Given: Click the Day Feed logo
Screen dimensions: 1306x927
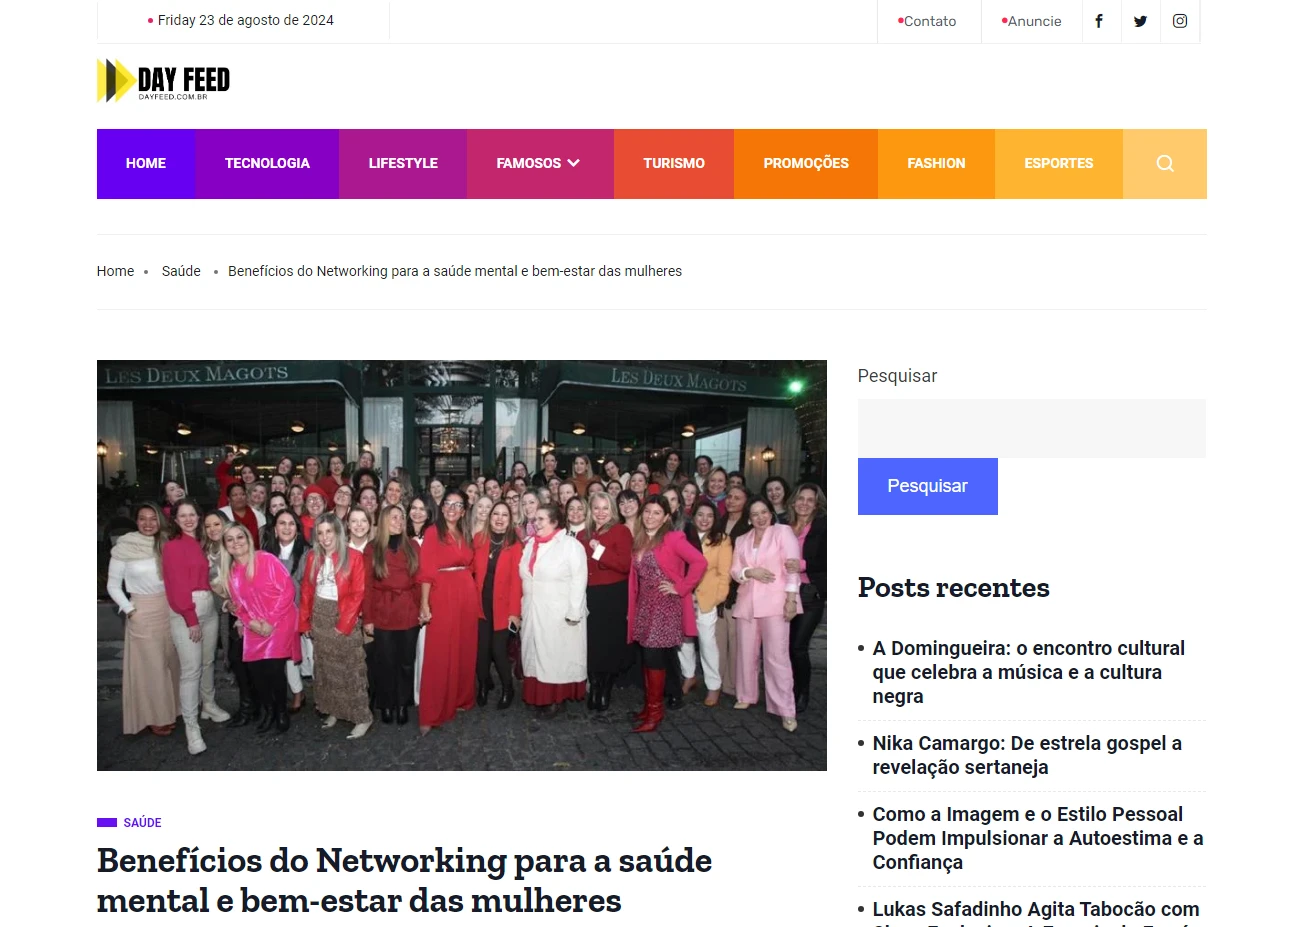Looking at the screenshot, I should click(x=164, y=81).
